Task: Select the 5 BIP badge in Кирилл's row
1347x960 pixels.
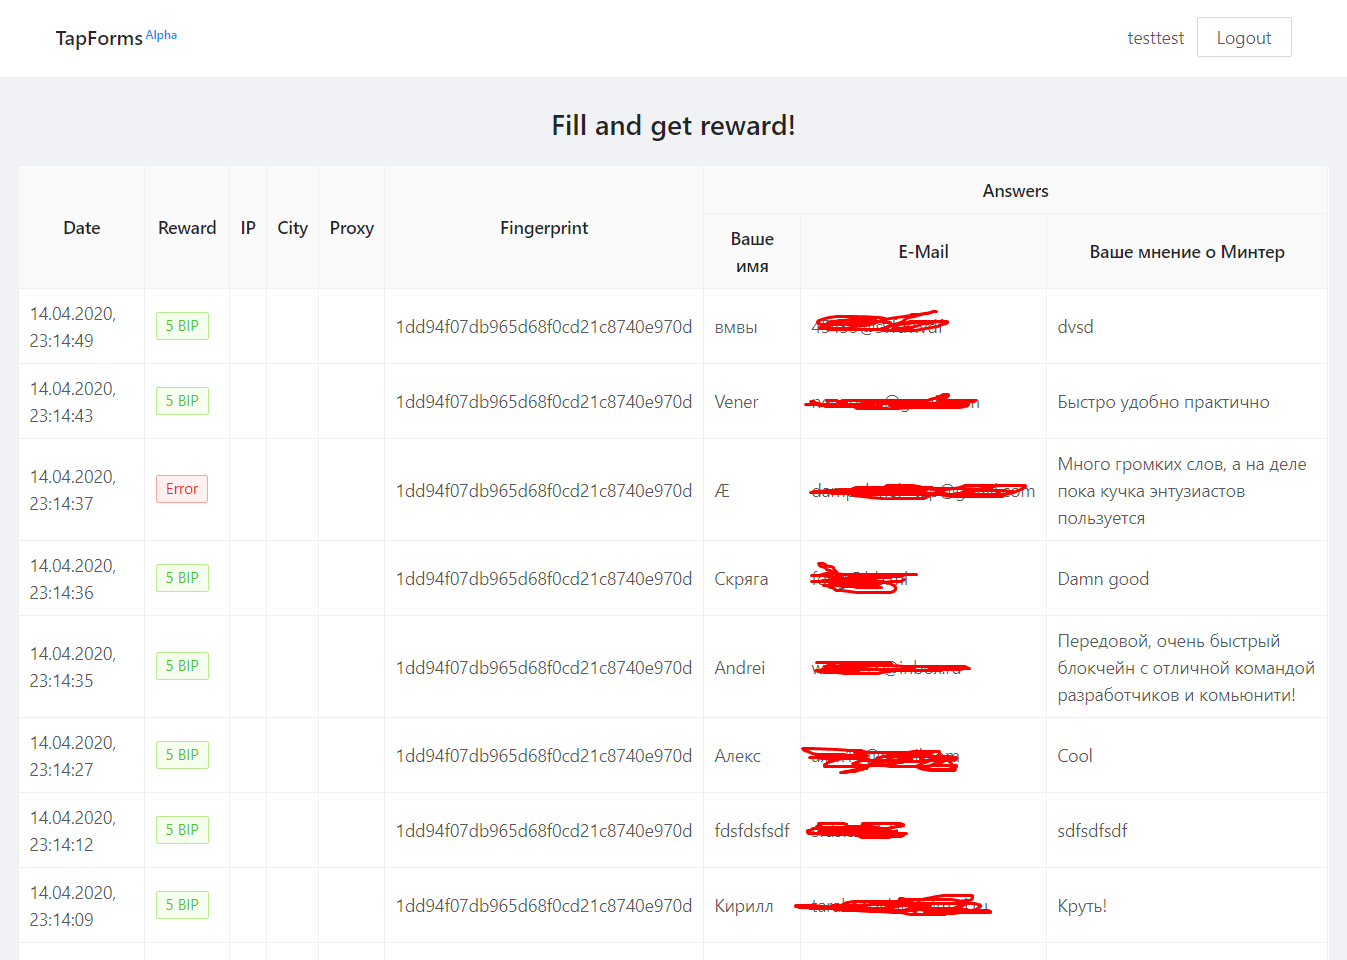Action: click(x=182, y=905)
